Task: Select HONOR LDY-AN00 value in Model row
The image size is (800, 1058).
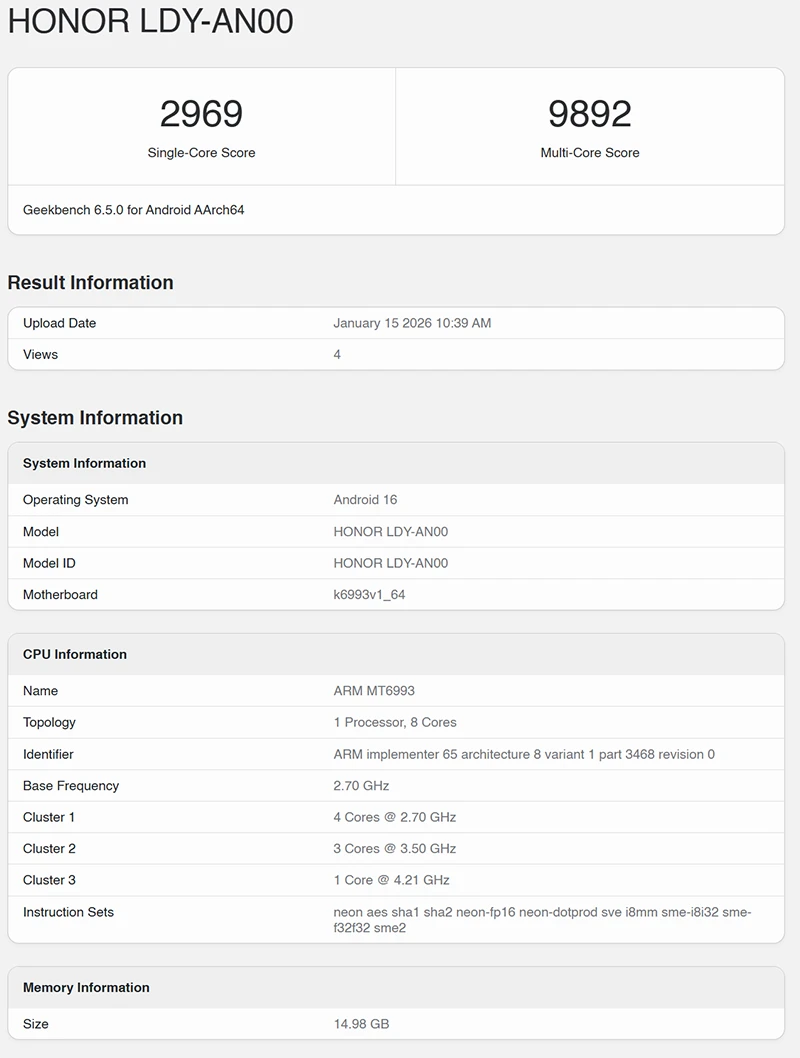Action: 391,532
